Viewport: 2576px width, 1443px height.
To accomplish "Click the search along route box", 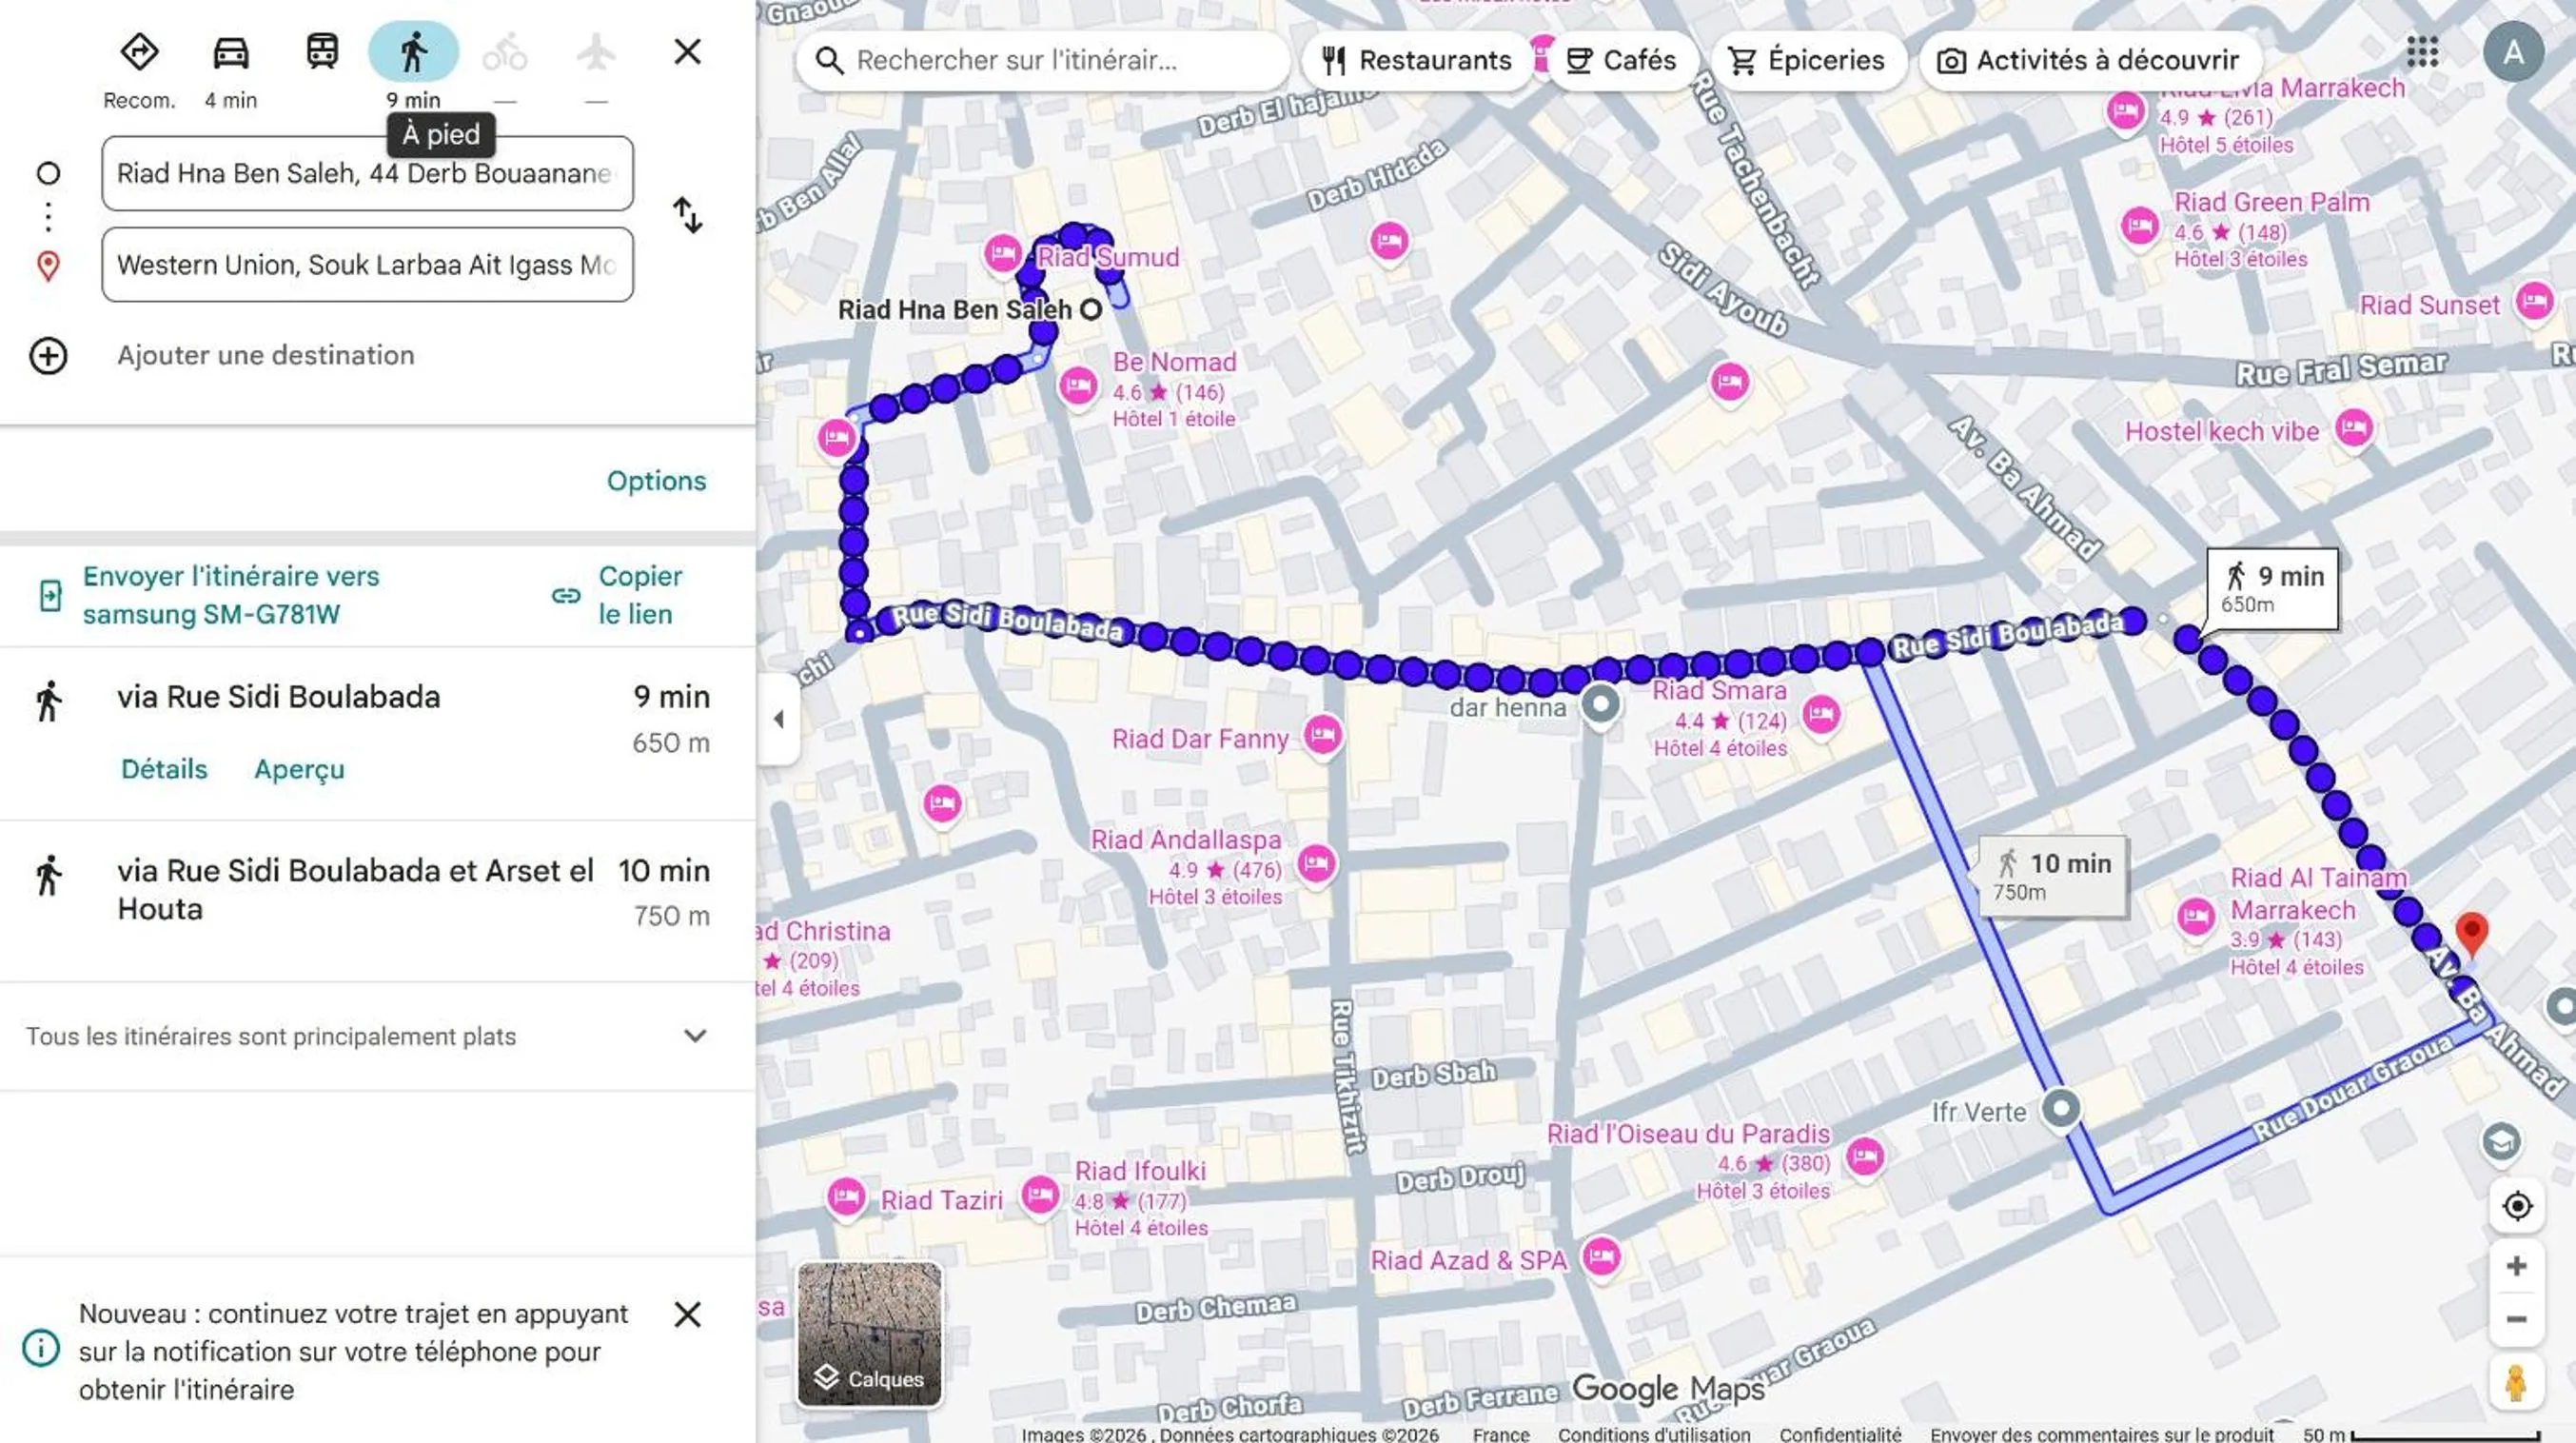I will click(1044, 60).
